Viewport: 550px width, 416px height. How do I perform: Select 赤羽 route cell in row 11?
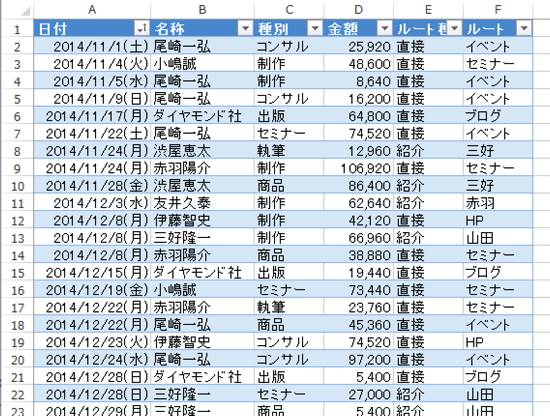coord(498,203)
